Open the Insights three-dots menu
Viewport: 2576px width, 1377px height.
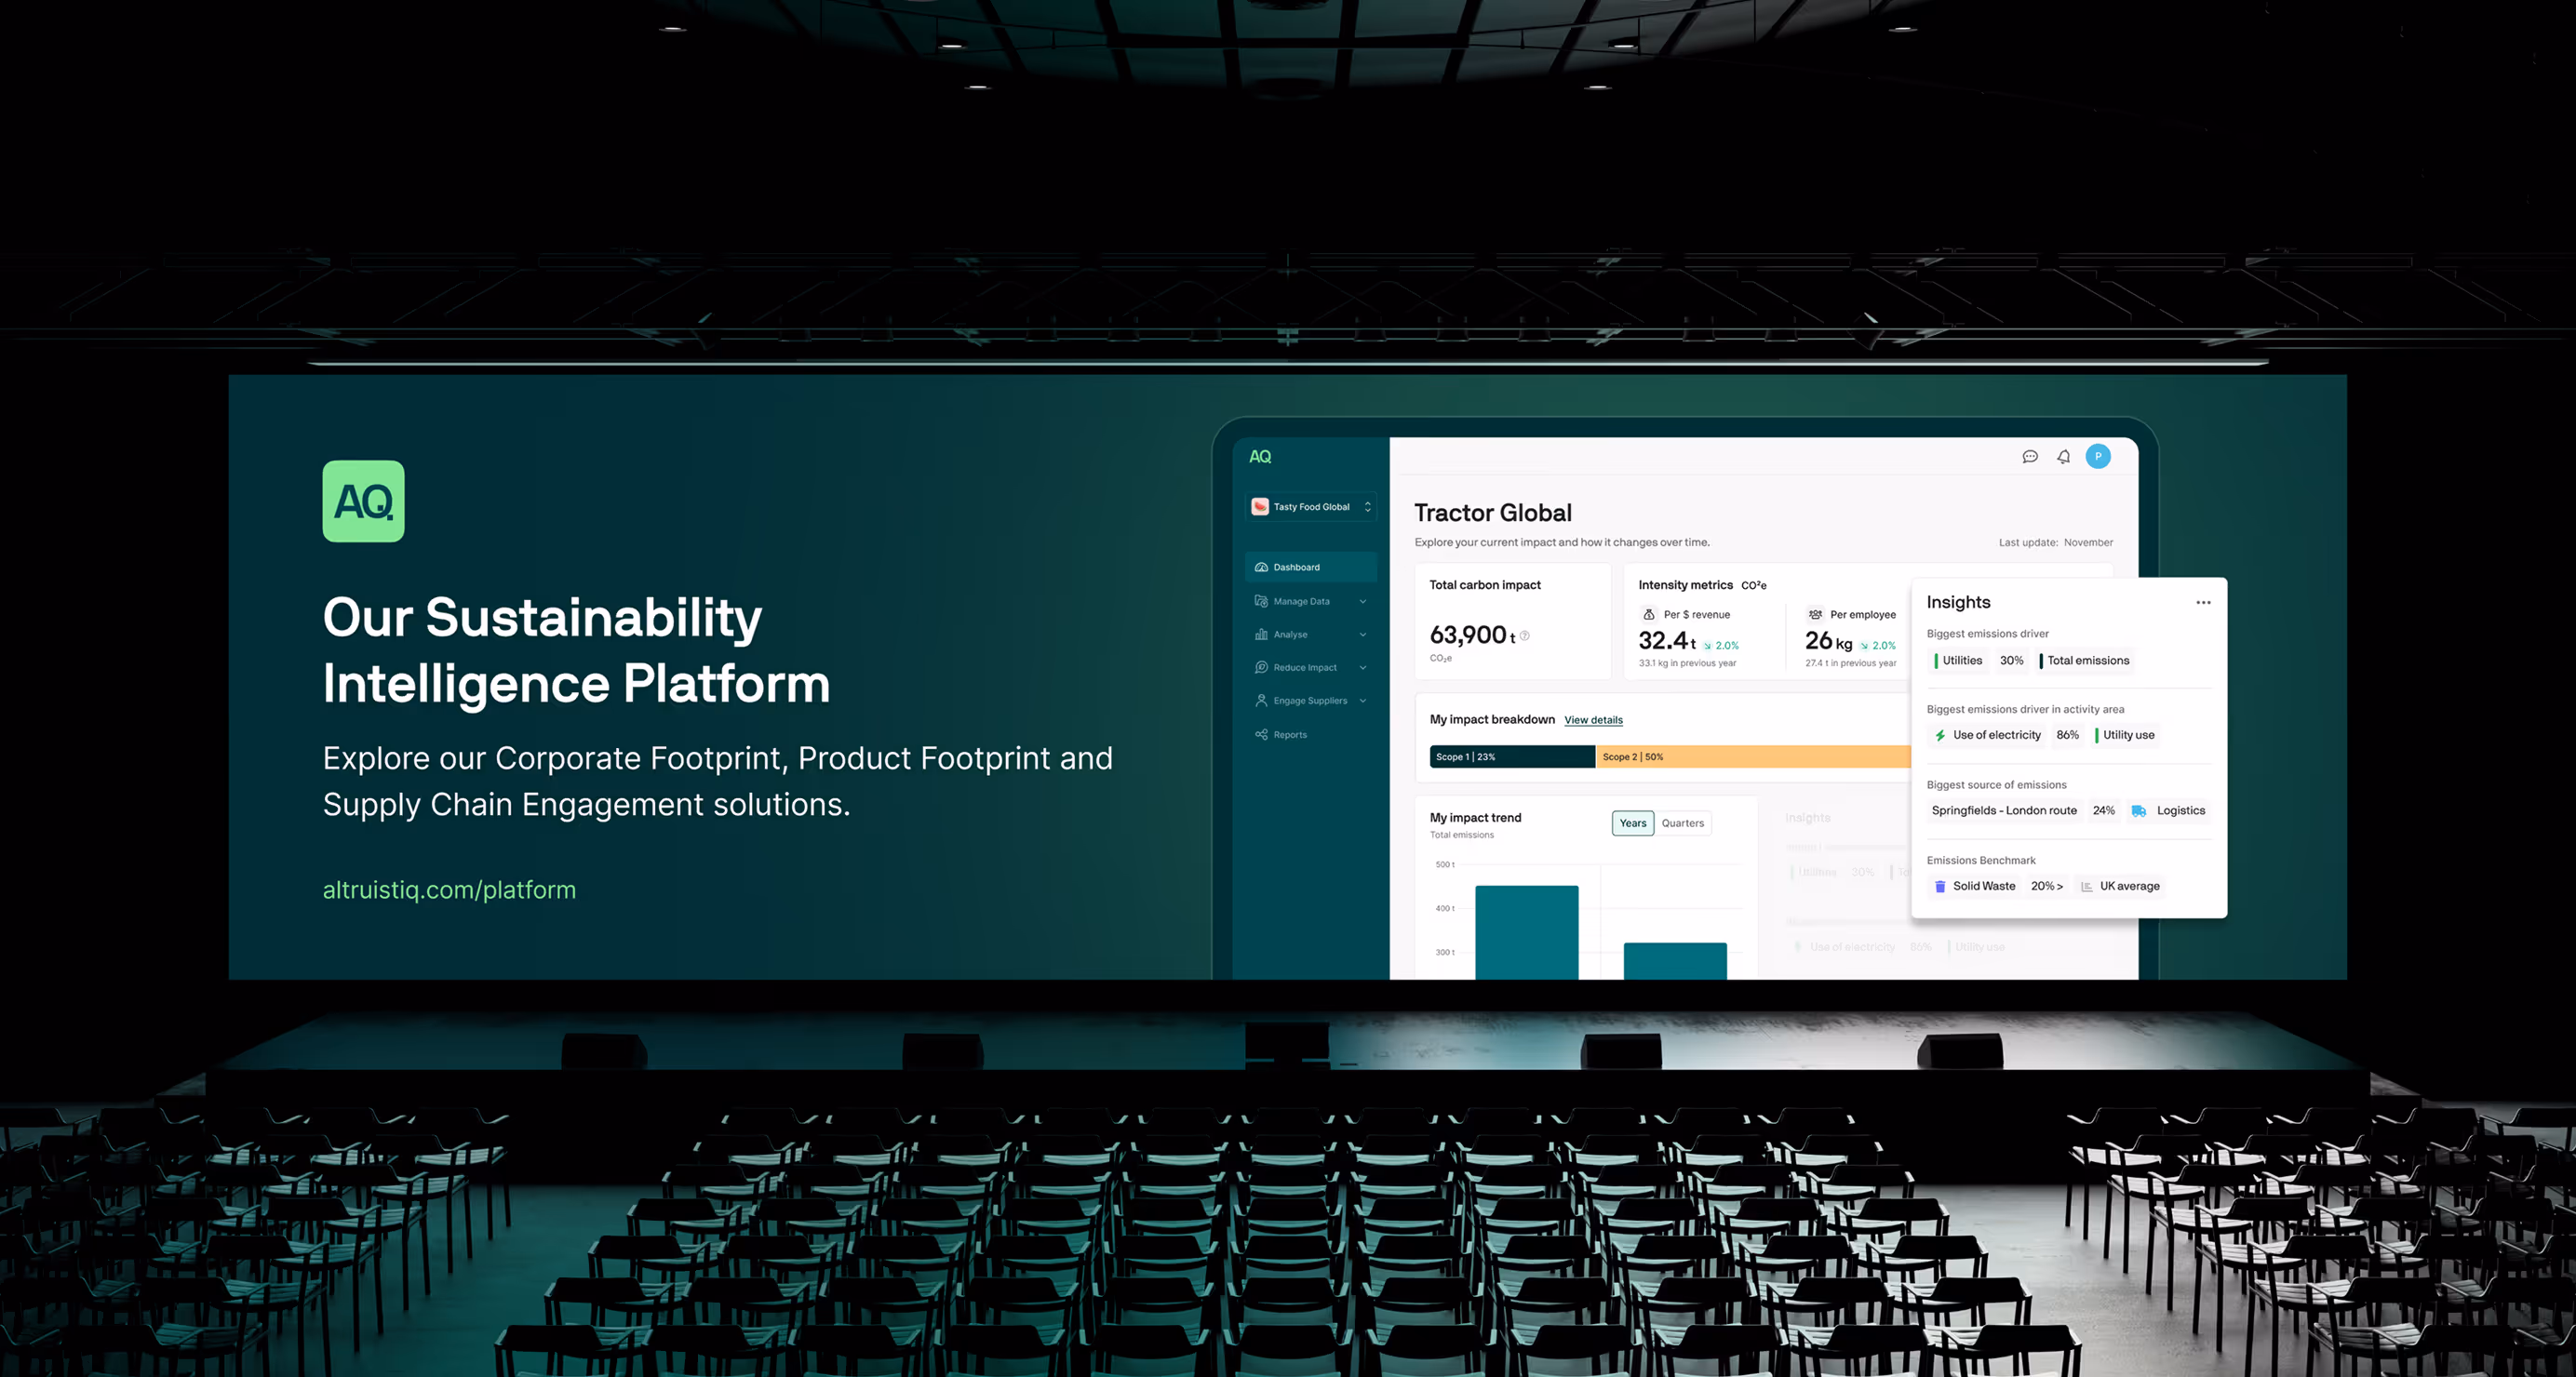[2202, 603]
